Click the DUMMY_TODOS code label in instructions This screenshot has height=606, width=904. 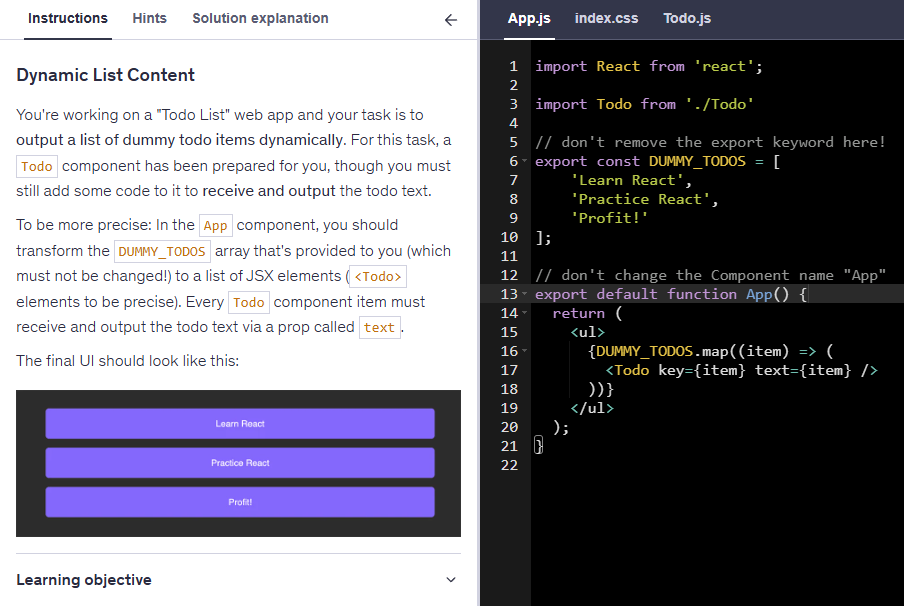click(162, 251)
